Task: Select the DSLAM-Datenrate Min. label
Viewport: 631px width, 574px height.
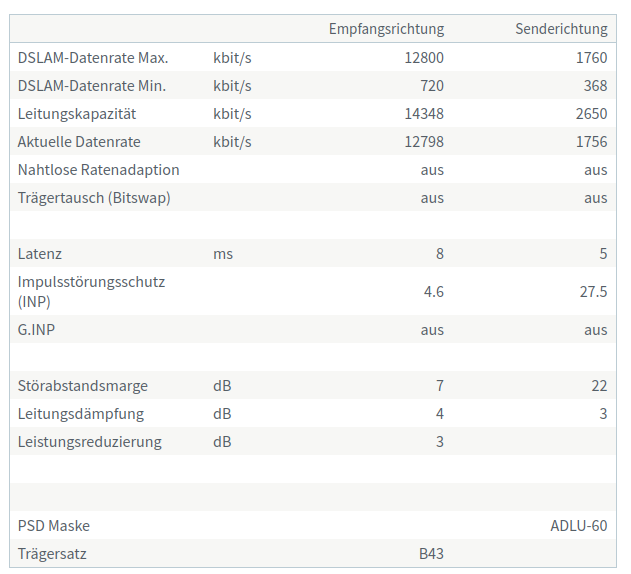Action: [x=92, y=86]
